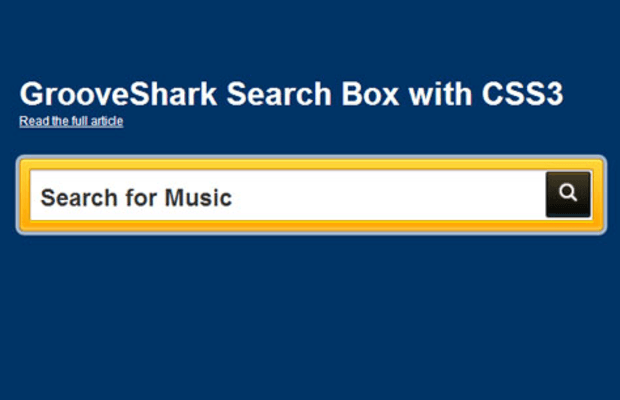
Task: Click CSS3 at the end of the heading
Action: point(522,94)
